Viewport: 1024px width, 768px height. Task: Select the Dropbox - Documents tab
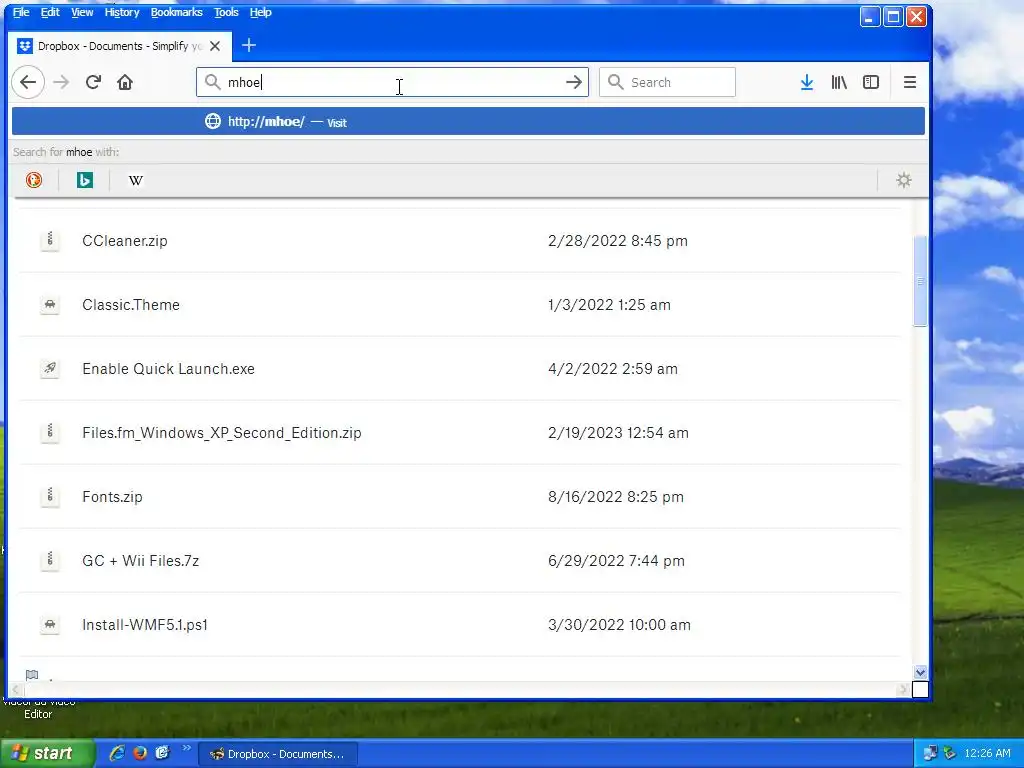coord(120,46)
